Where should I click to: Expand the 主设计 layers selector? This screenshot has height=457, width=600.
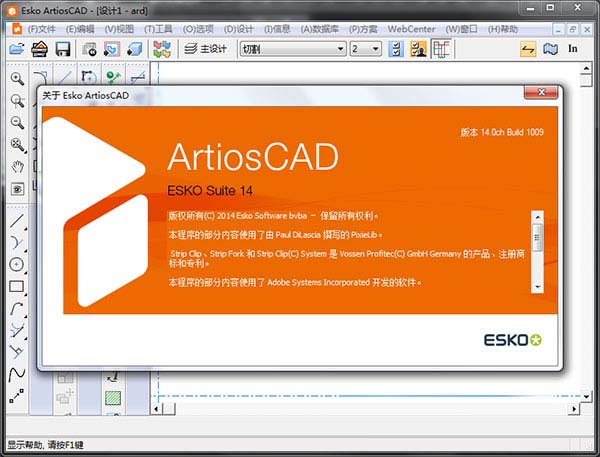point(207,49)
